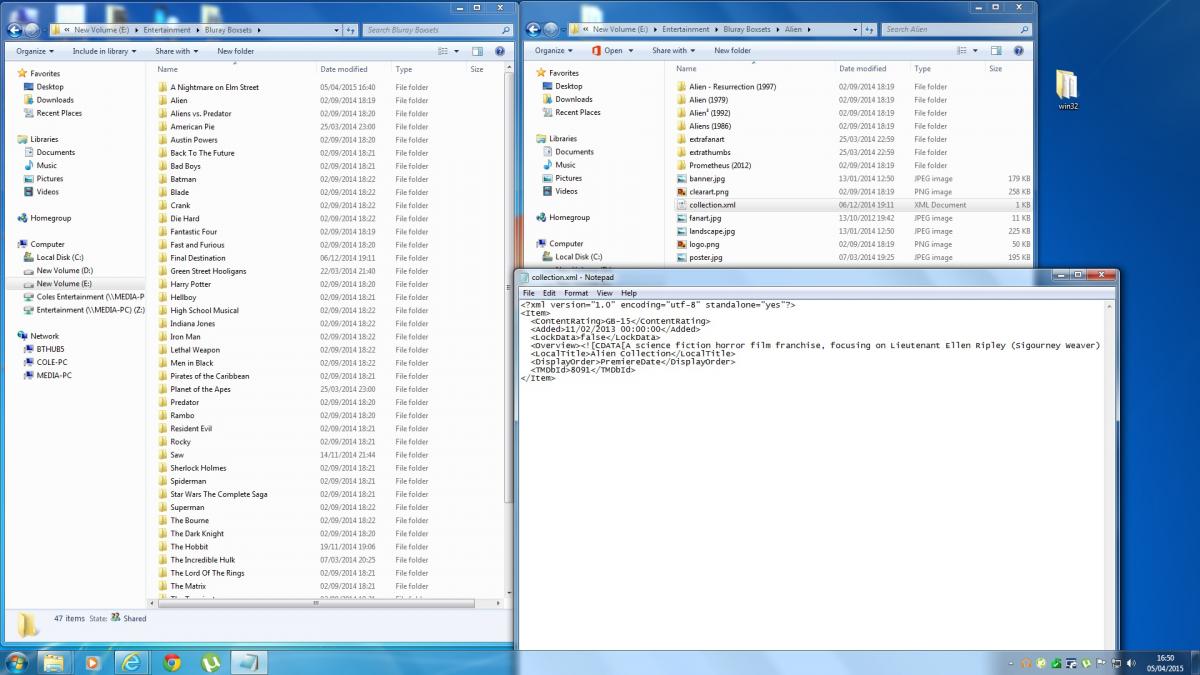Open the Share with dropdown in the Alien window
Viewport: 1200px width, 675px height.
[674, 50]
